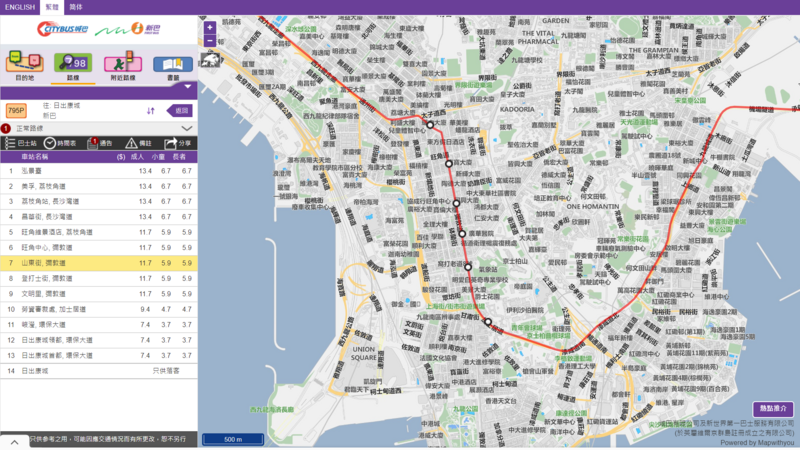Select stop 1 泓景臺 in the list
800x450 pixels.
[x=99, y=171]
